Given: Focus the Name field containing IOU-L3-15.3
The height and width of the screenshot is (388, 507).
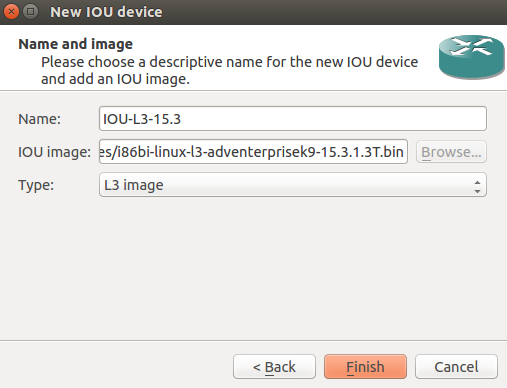Looking at the screenshot, I should pyautogui.click(x=293, y=119).
